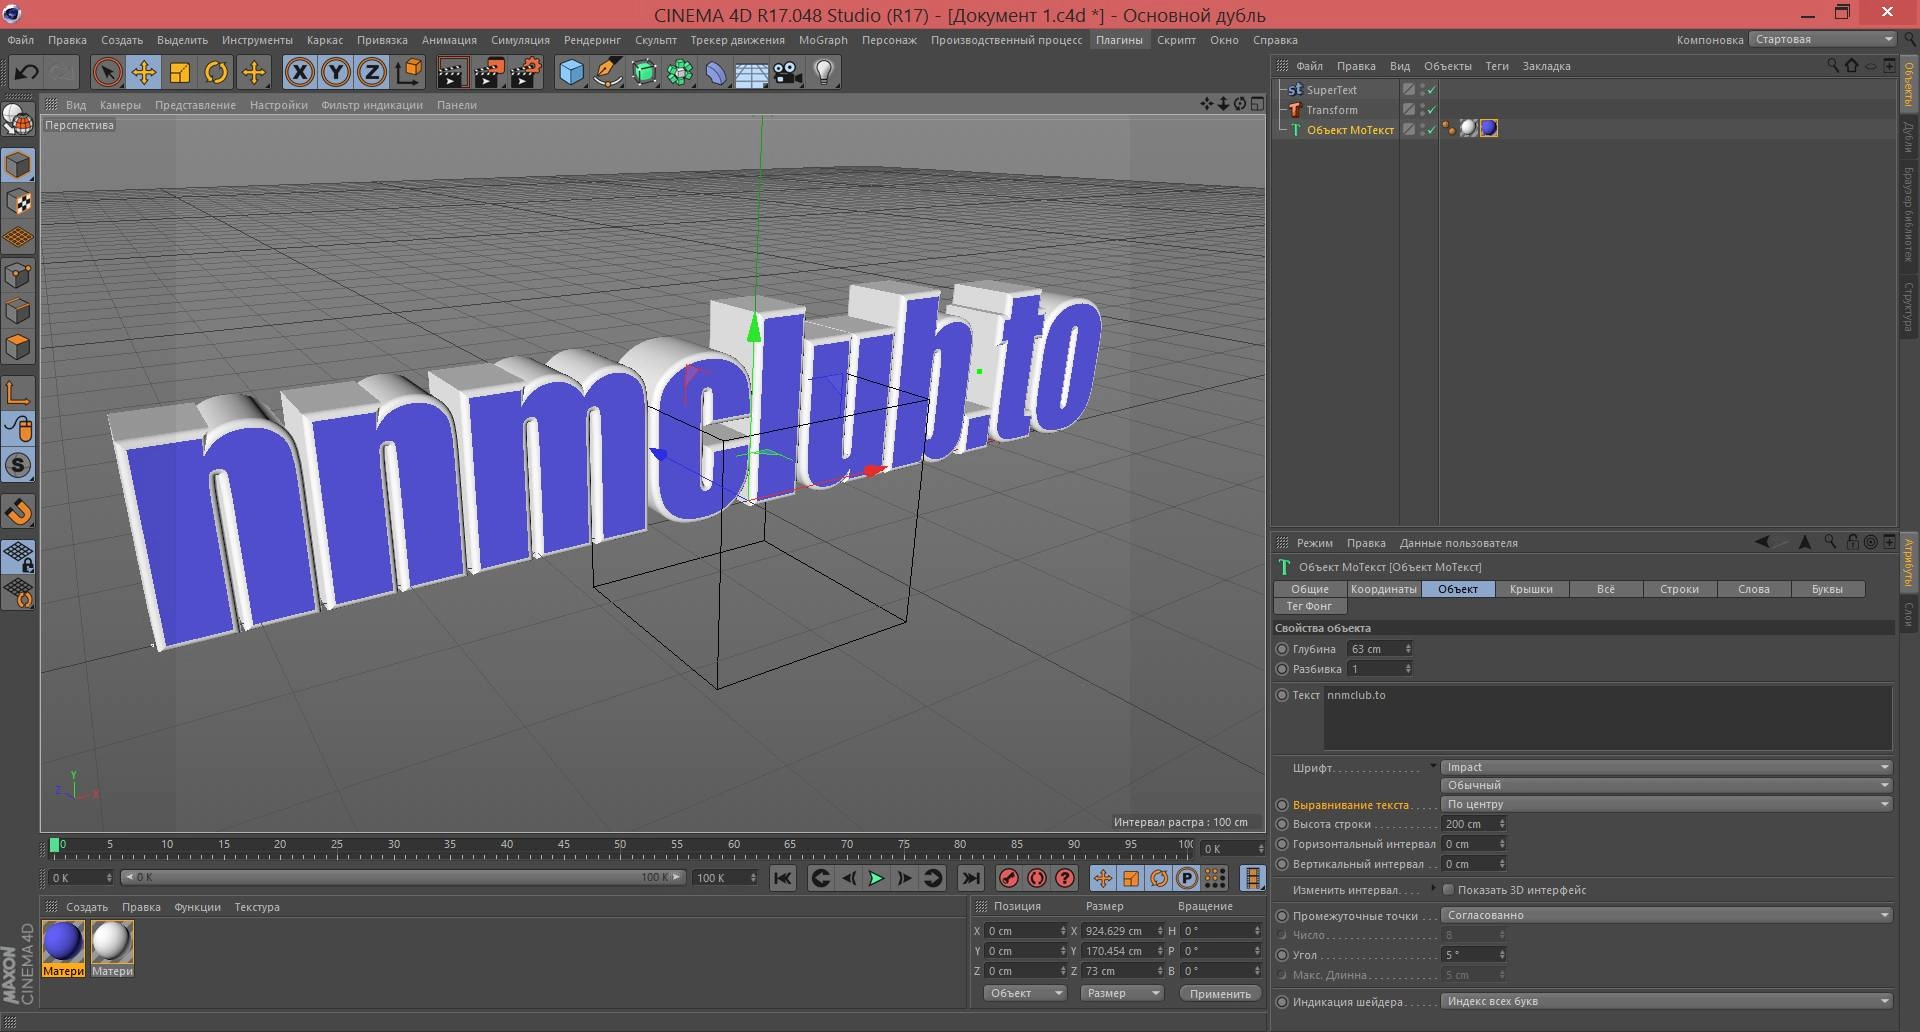Screen dimensions: 1920x1032
Task: Select the Transform object in the tree
Action: [x=1332, y=110]
